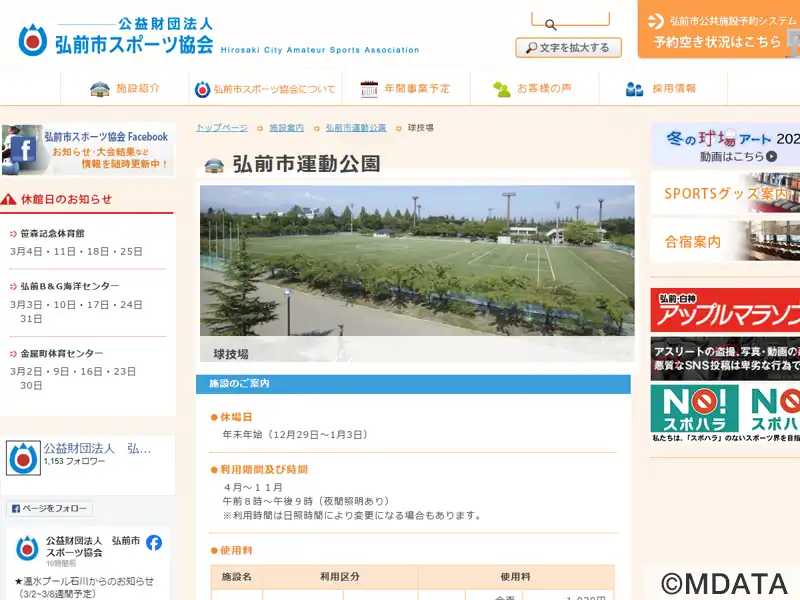This screenshot has height=600, width=800.
Task: Click the association emblem in Facebook widget
Action: click(23, 458)
